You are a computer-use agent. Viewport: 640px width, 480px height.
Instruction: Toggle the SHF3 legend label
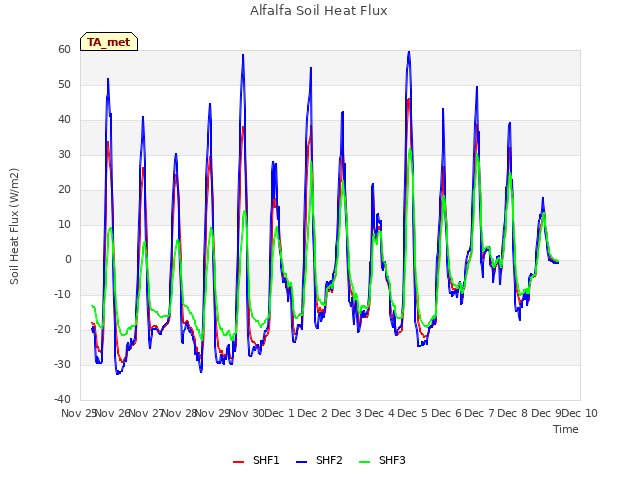pyautogui.click(x=392, y=460)
